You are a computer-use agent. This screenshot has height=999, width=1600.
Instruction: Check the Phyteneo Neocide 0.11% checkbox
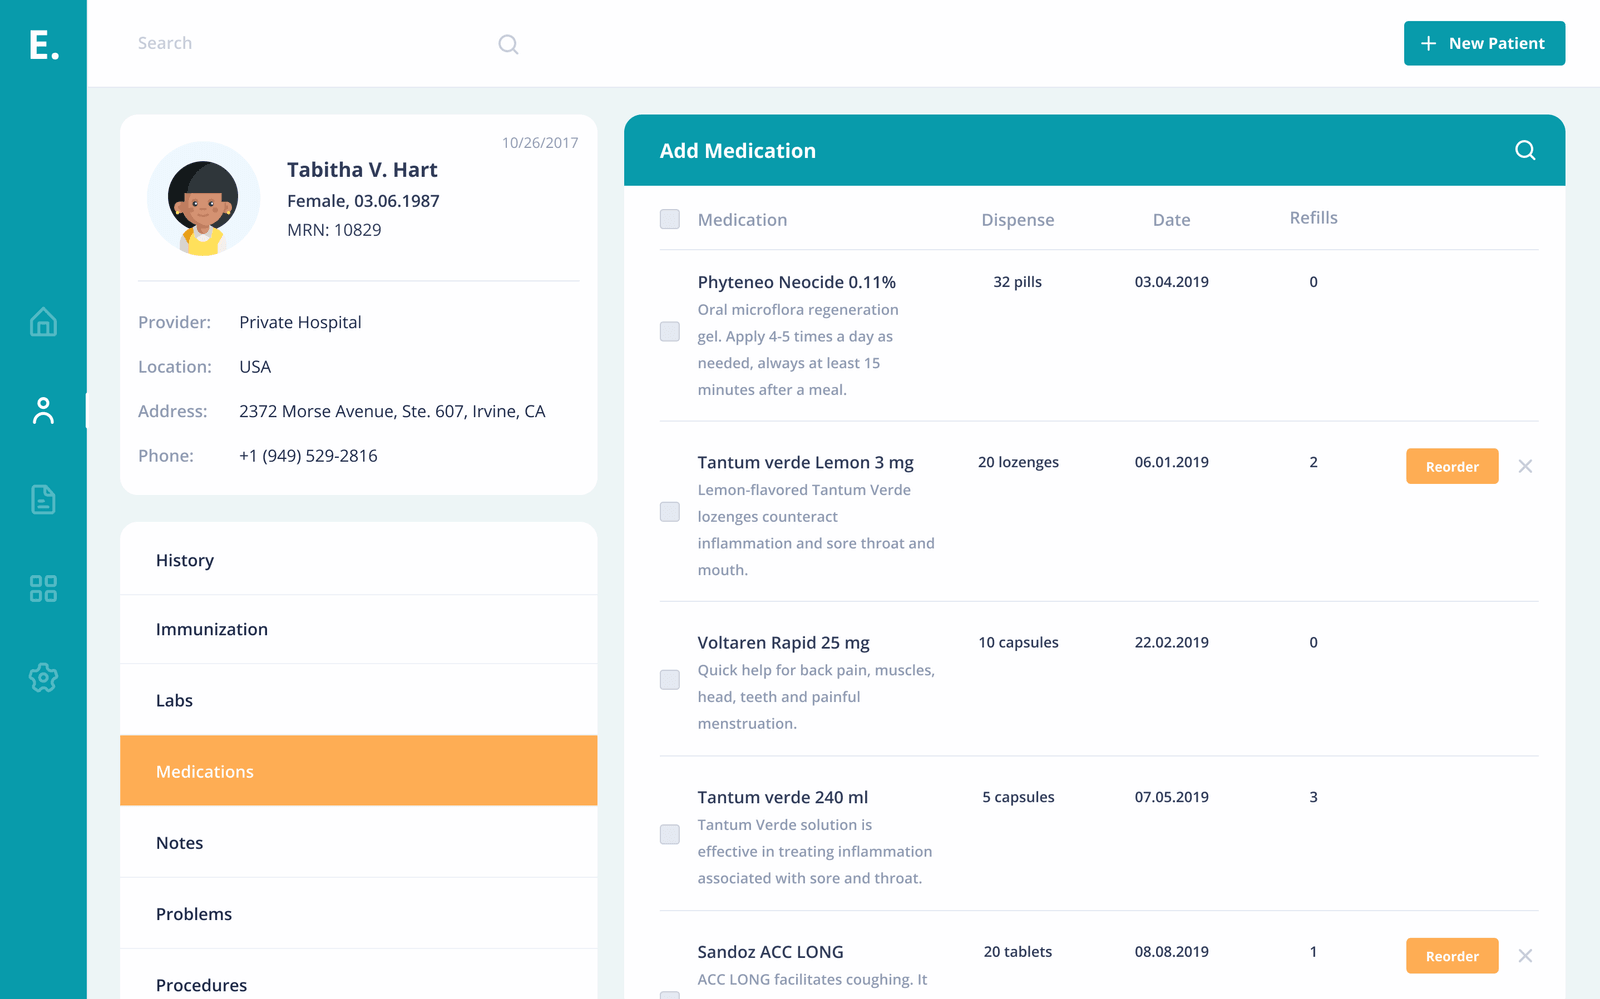(670, 332)
